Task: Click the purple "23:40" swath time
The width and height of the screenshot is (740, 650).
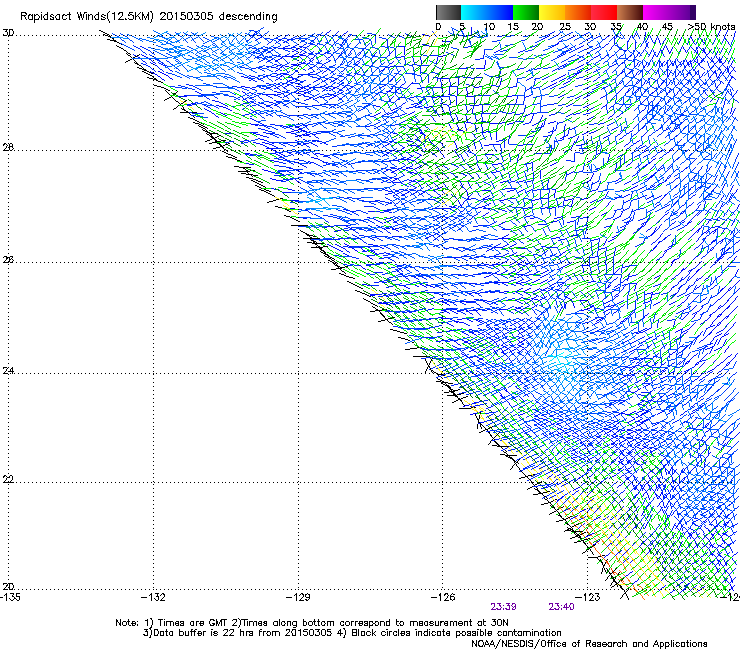Action: click(561, 607)
